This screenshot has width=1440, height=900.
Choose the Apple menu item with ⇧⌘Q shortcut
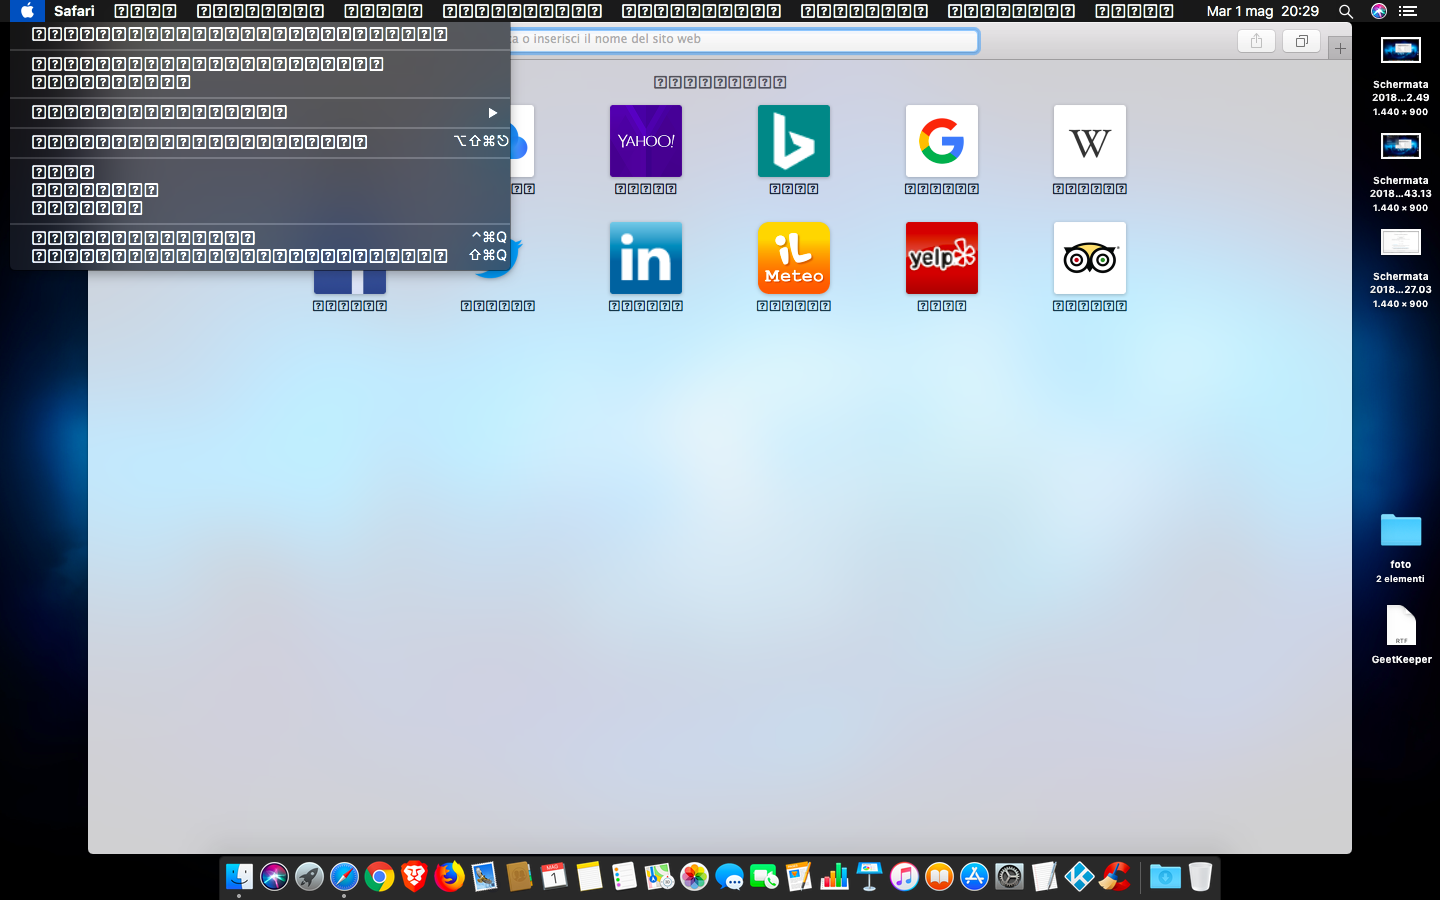tap(260, 255)
